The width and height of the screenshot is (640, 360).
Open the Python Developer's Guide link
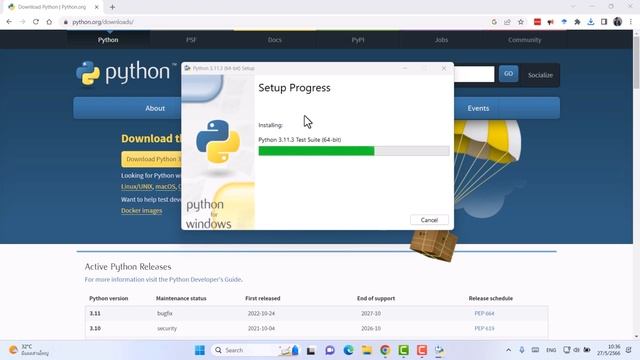205,280
